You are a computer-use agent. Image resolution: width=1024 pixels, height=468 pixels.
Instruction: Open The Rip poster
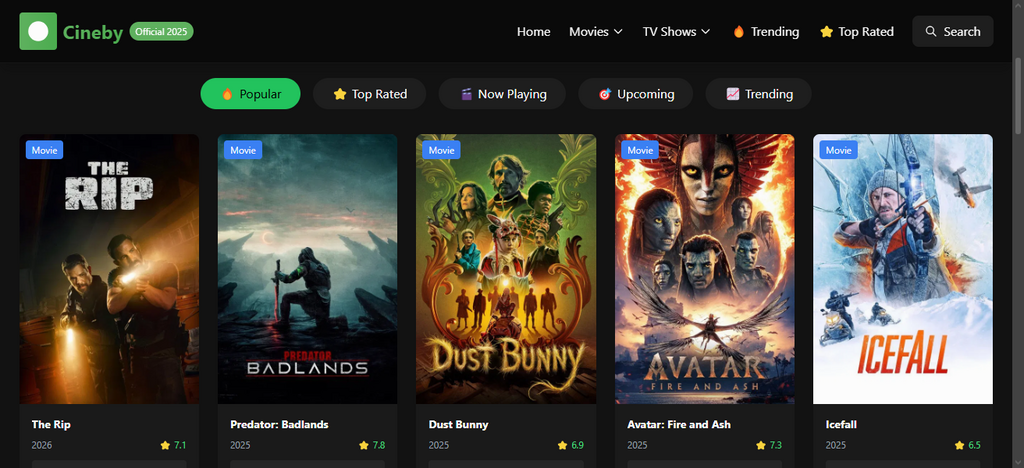coord(109,269)
